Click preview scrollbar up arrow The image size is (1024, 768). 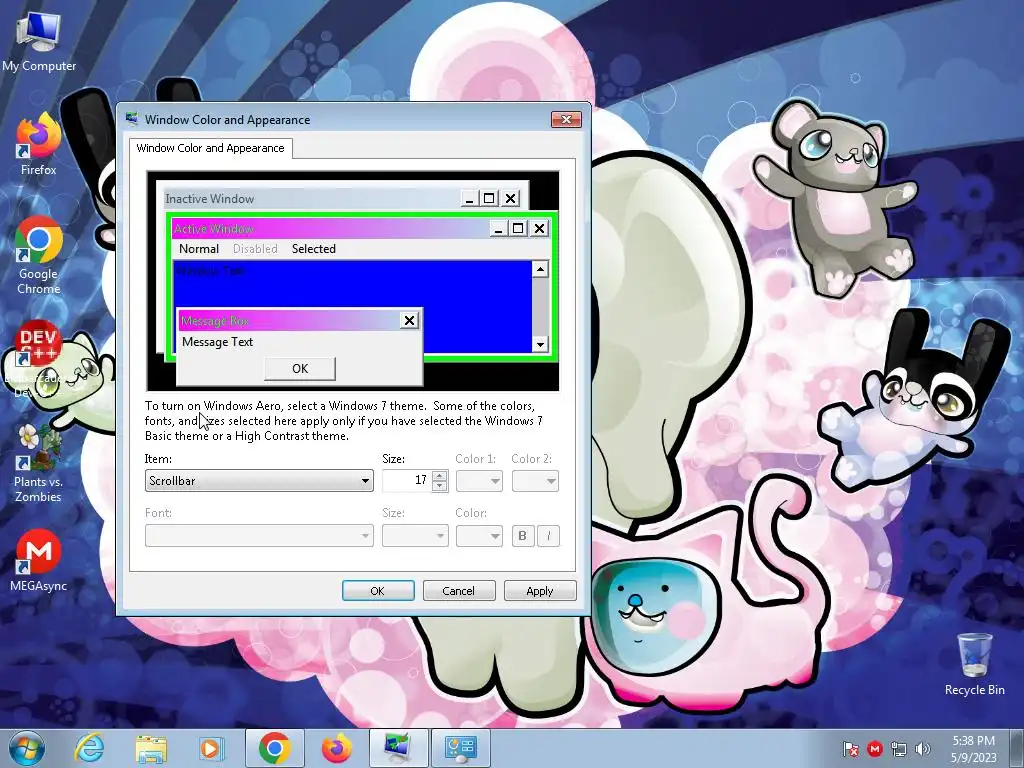540,269
